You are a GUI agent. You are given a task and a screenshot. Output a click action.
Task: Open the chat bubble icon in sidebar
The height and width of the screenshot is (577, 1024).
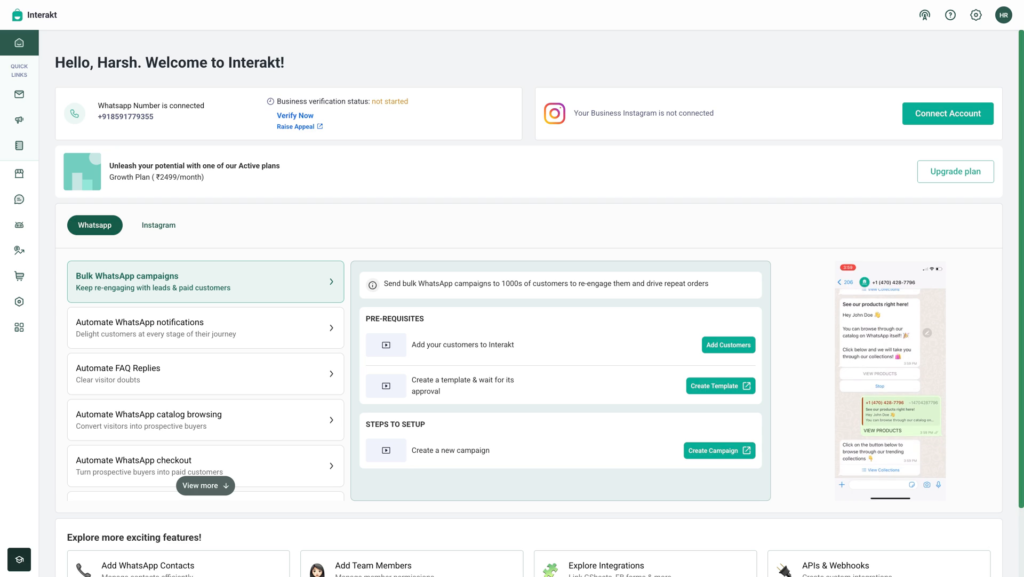point(19,199)
